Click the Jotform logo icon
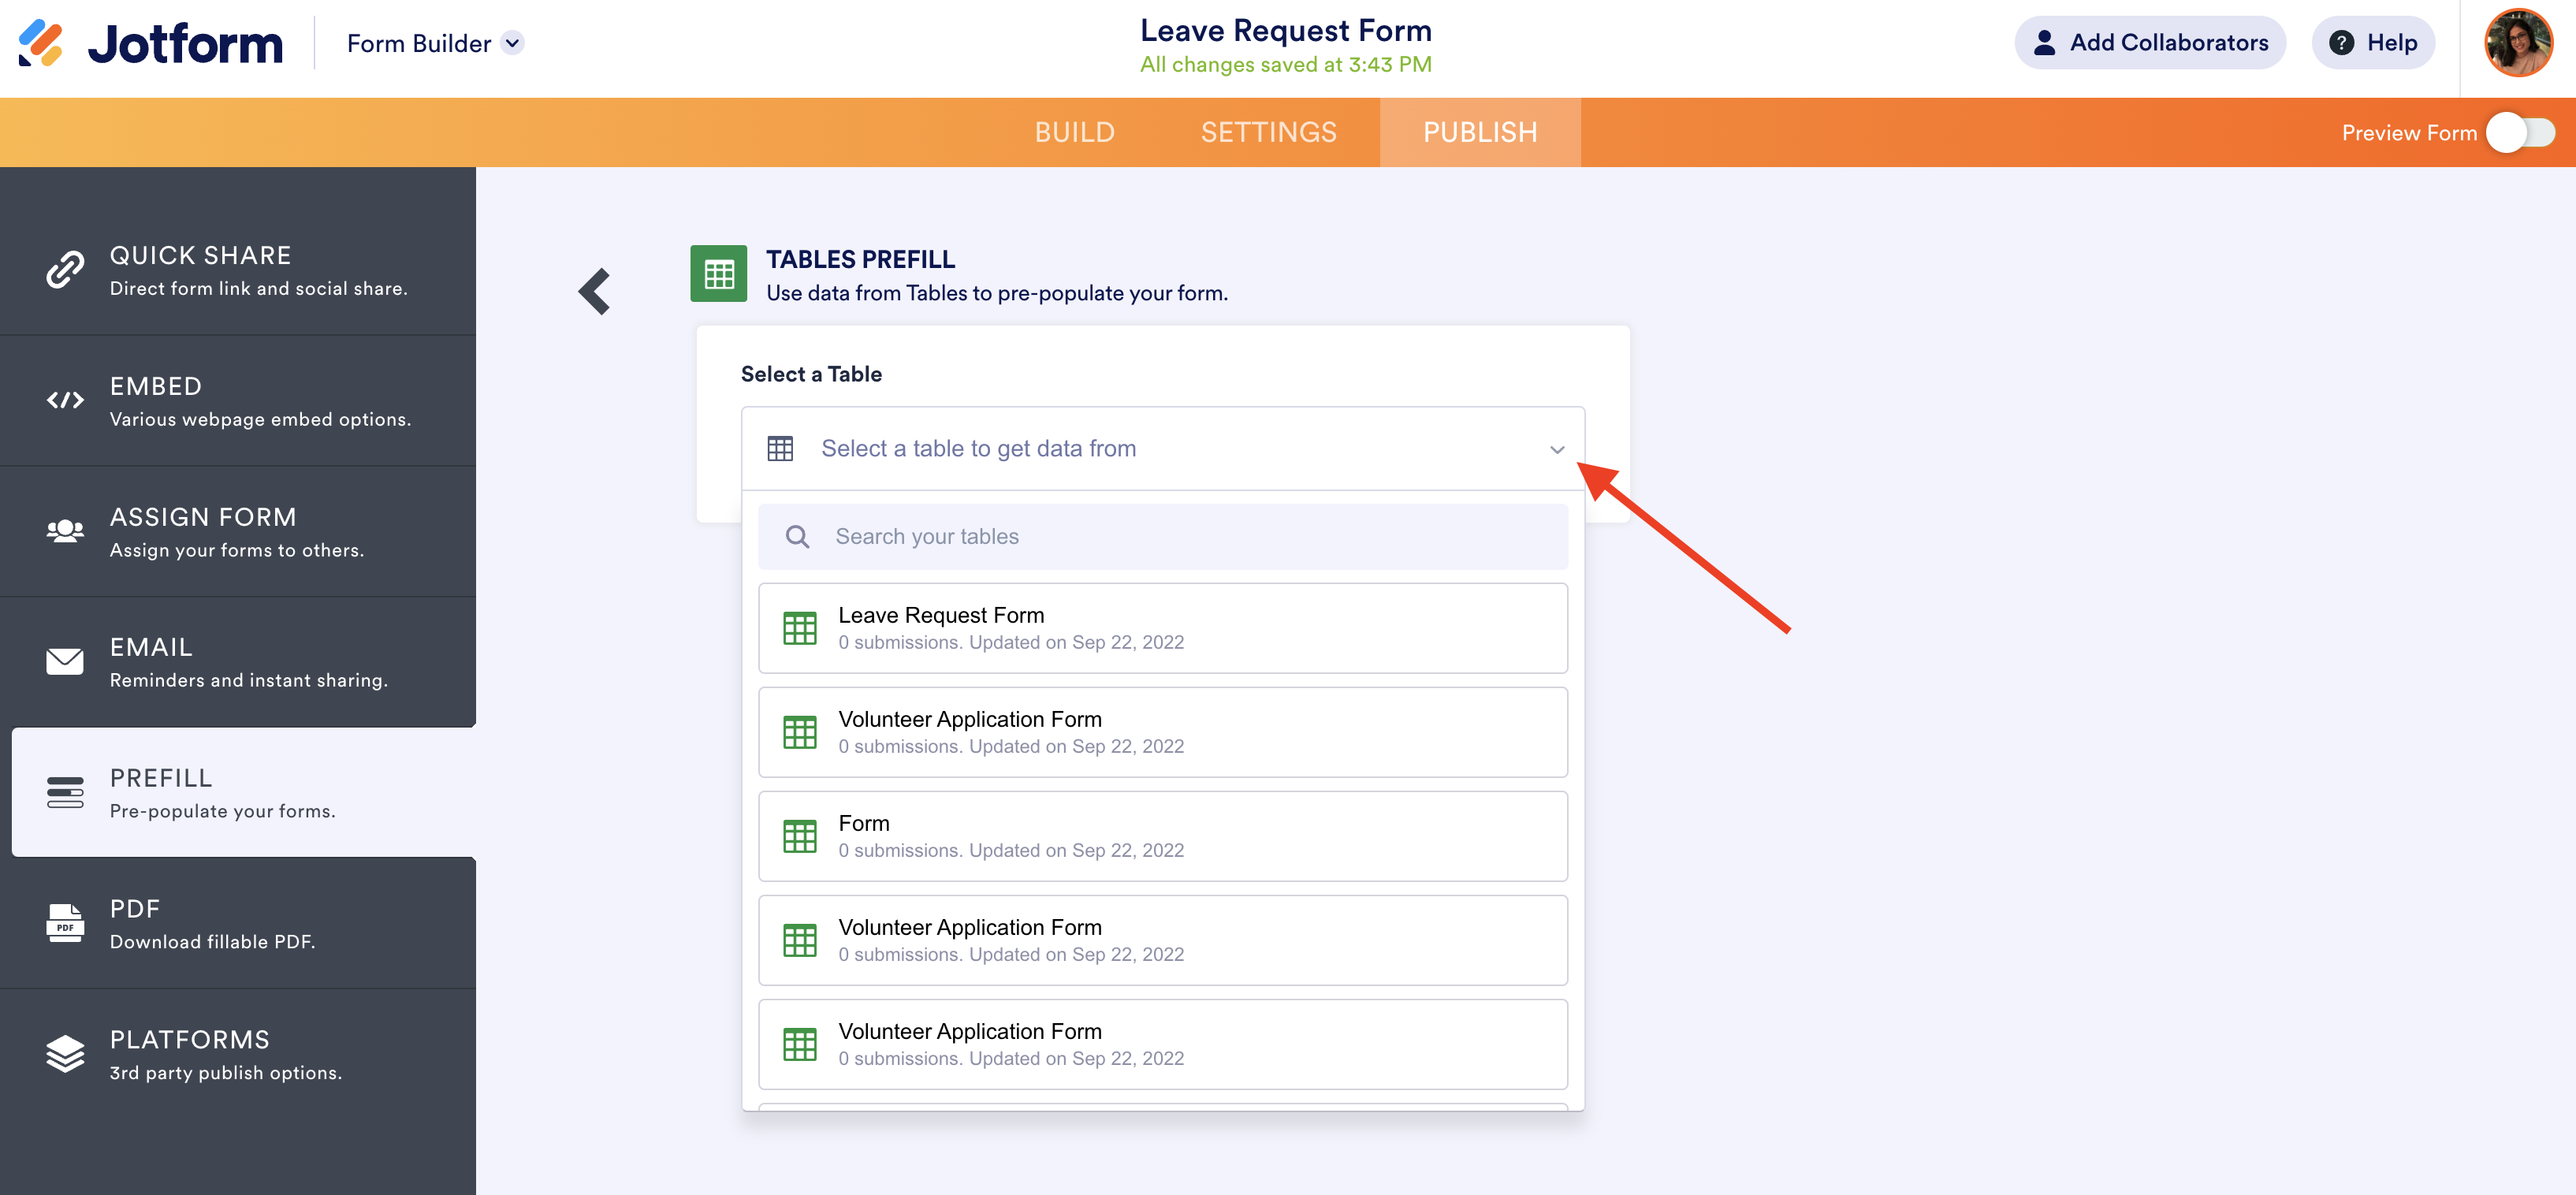The image size is (2576, 1195). (41, 43)
